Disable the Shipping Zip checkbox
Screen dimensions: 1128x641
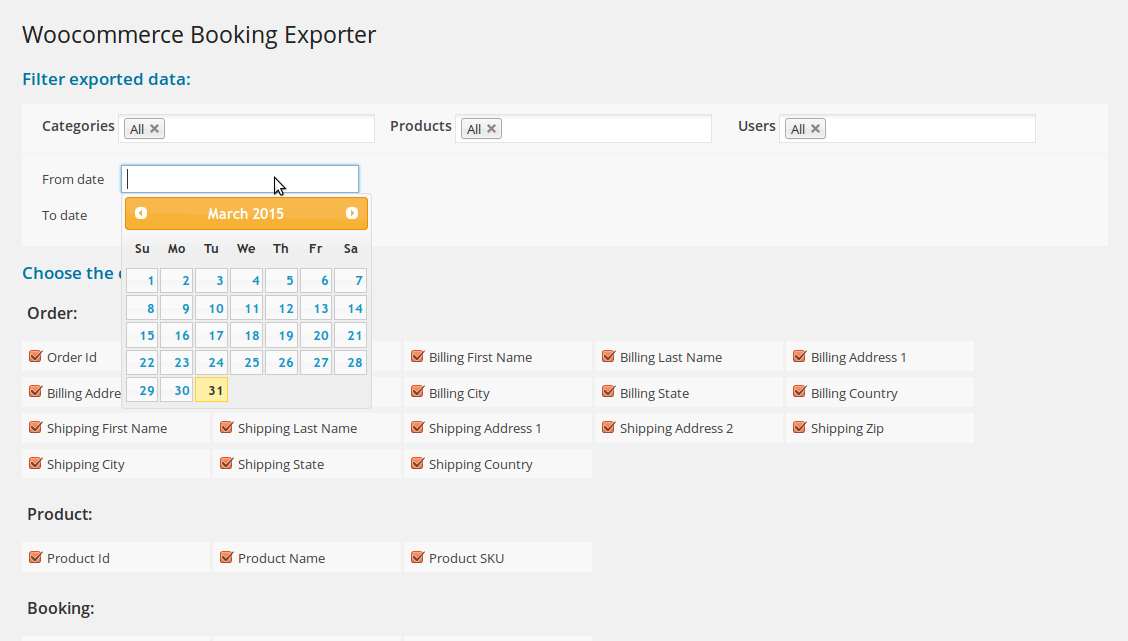click(x=799, y=427)
